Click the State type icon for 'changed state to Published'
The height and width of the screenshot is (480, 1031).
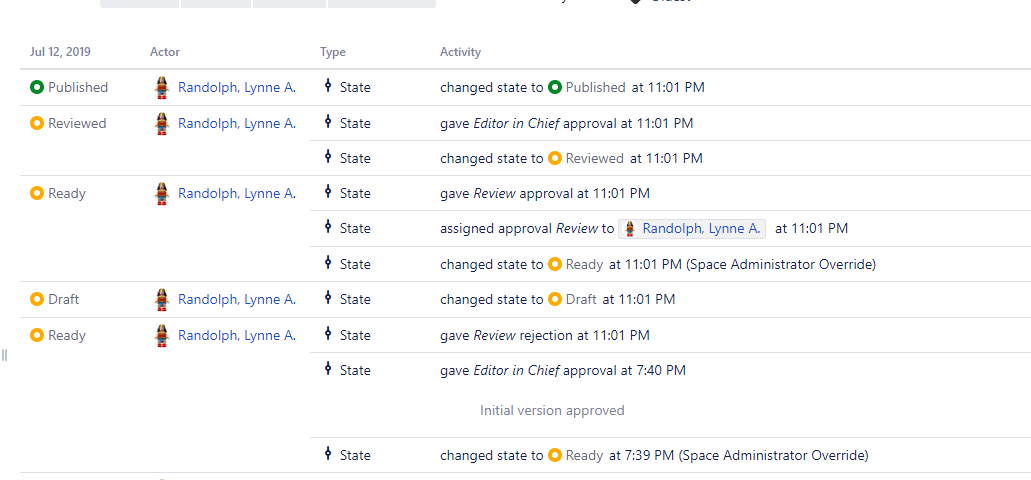[328, 85]
